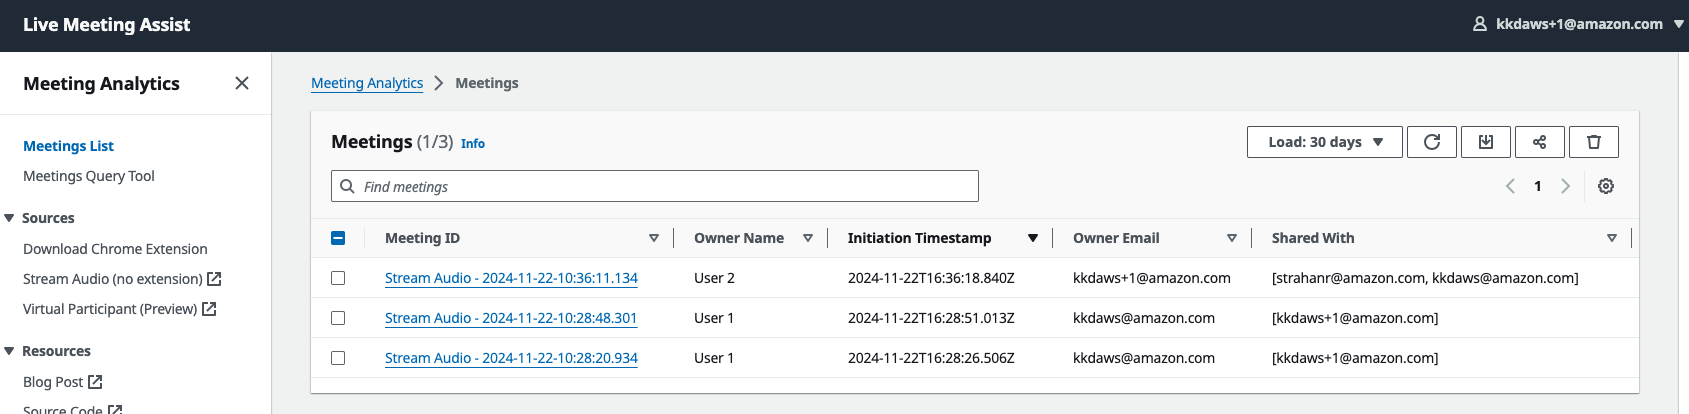Open Meetings Query Tool in sidebar
This screenshot has height=414, width=1689.
(x=89, y=176)
